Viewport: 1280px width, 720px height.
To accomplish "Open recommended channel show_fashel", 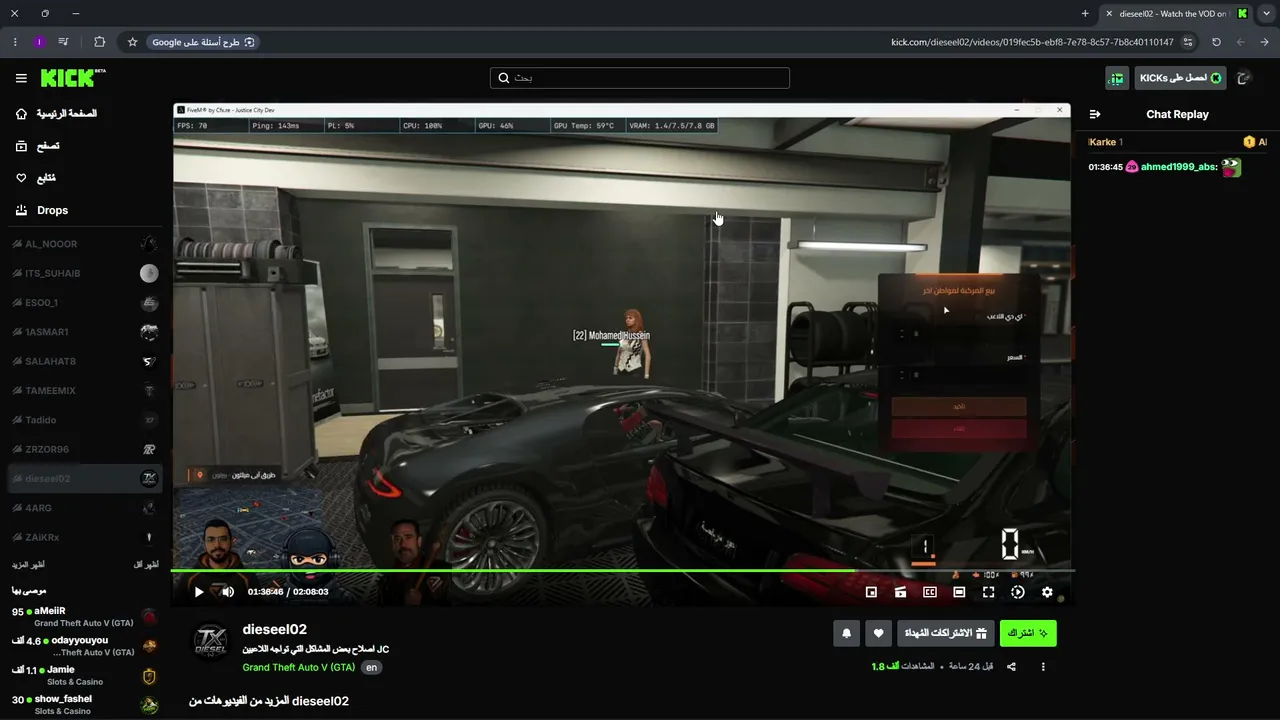I will tap(85, 705).
